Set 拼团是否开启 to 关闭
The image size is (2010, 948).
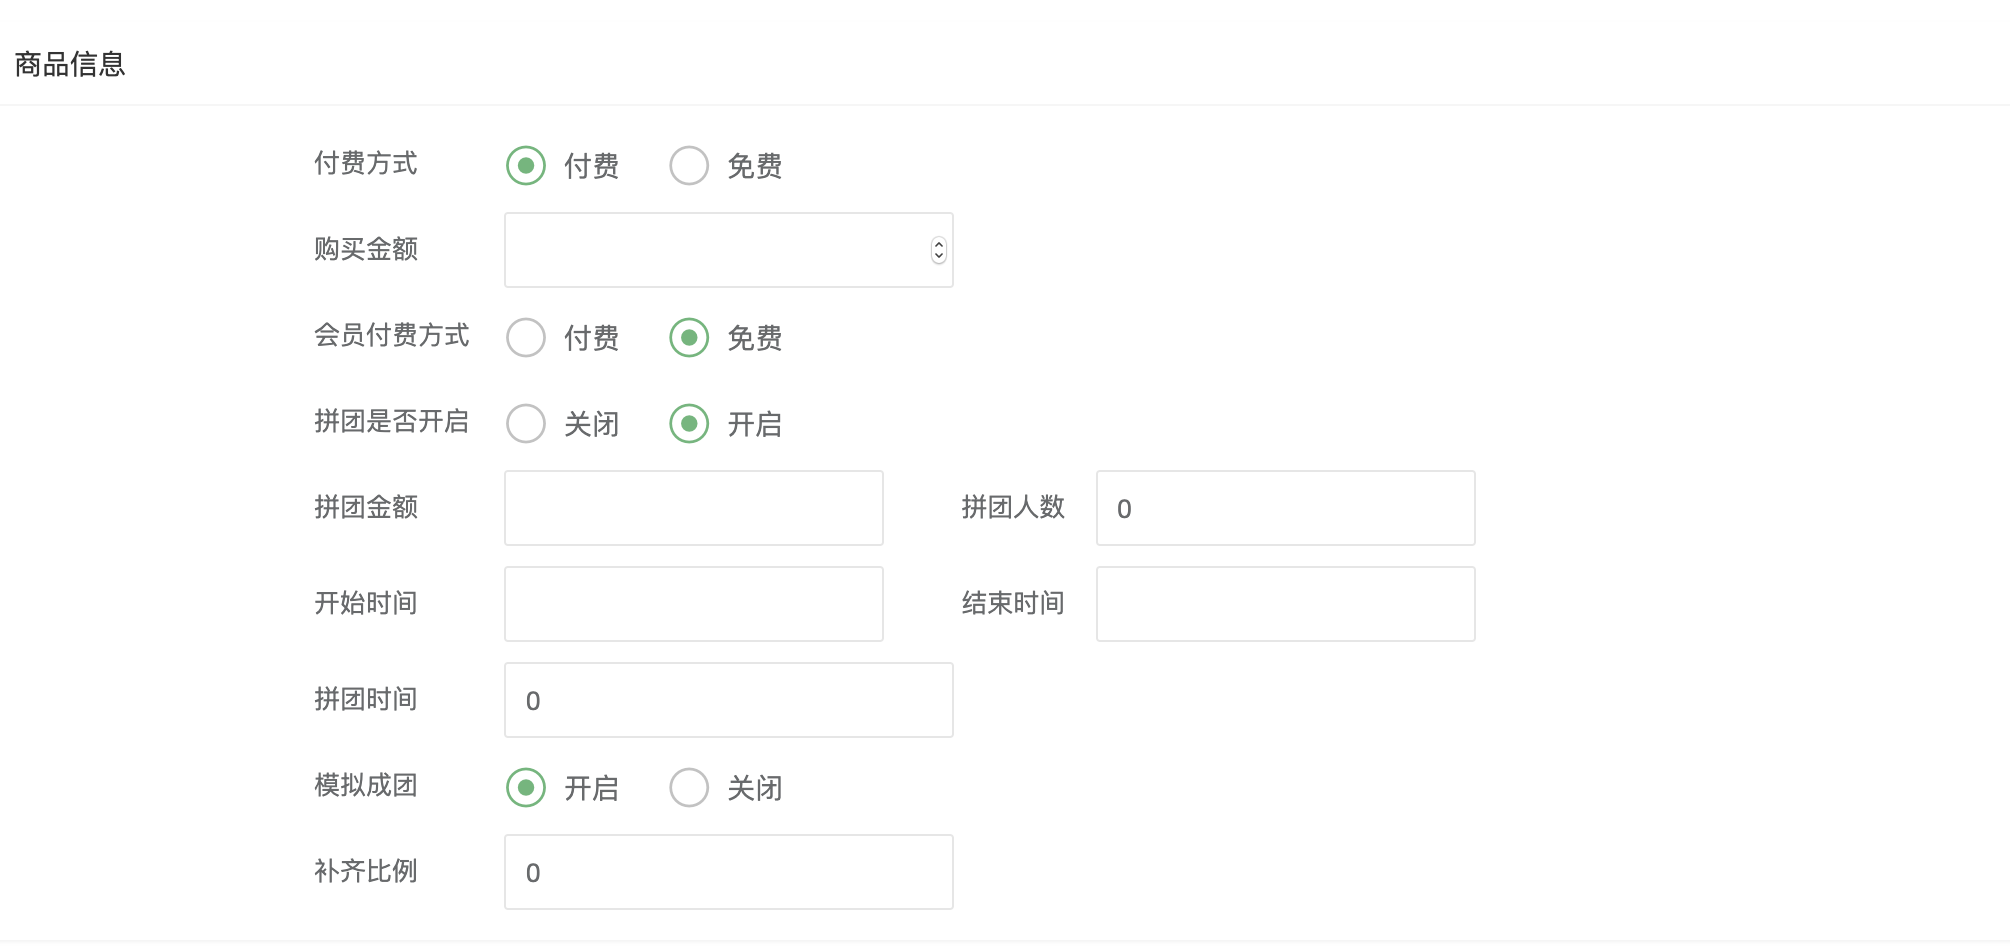526,424
